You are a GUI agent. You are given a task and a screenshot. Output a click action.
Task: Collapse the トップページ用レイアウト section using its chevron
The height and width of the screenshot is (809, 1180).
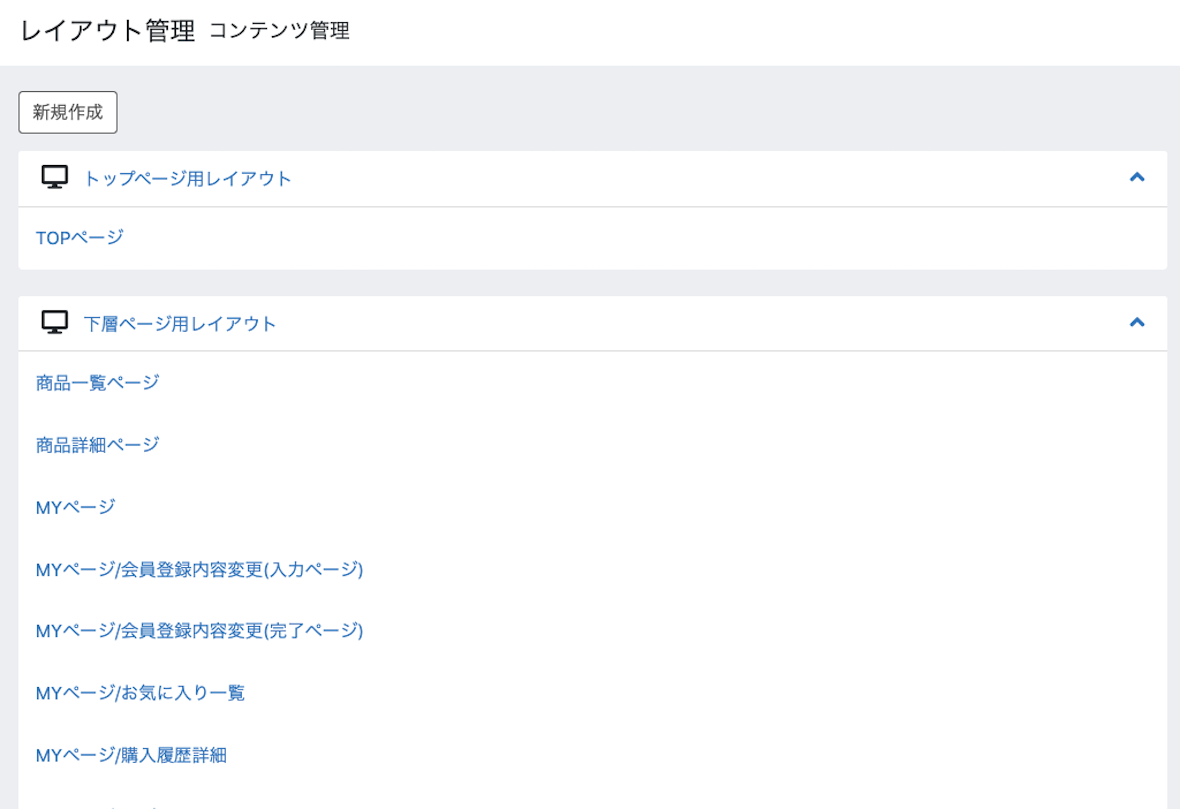pyautogui.click(x=1136, y=178)
